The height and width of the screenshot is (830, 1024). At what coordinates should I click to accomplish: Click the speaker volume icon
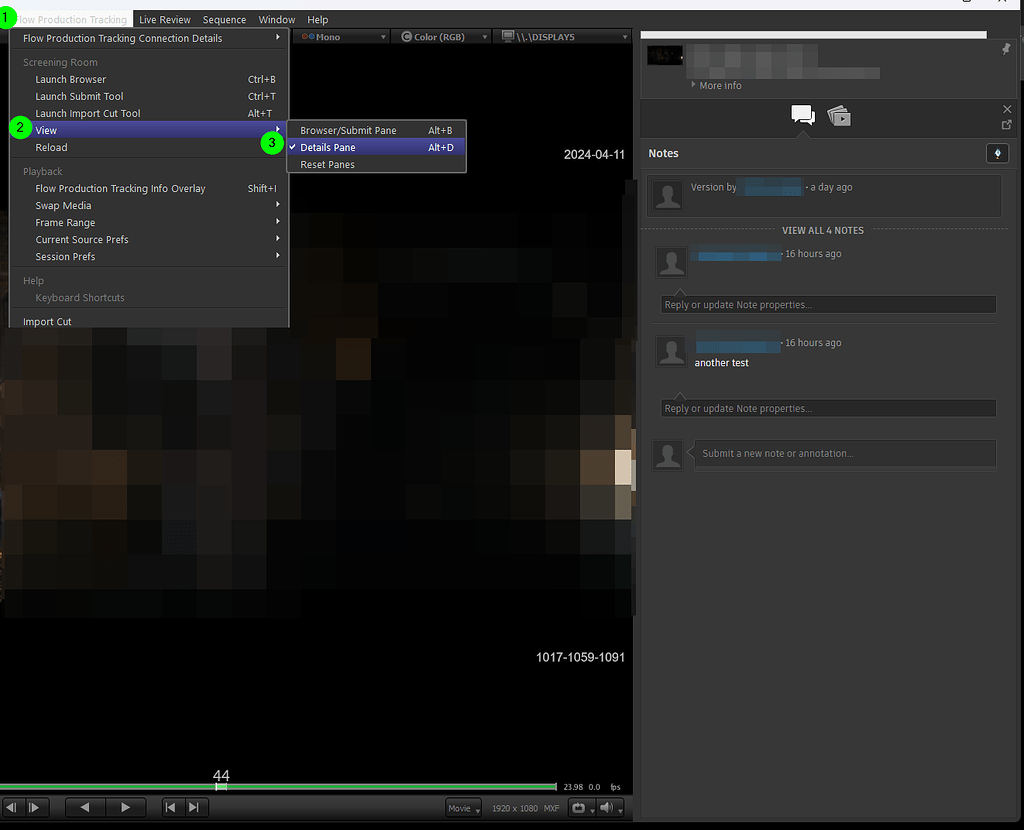tap(607, 807)
